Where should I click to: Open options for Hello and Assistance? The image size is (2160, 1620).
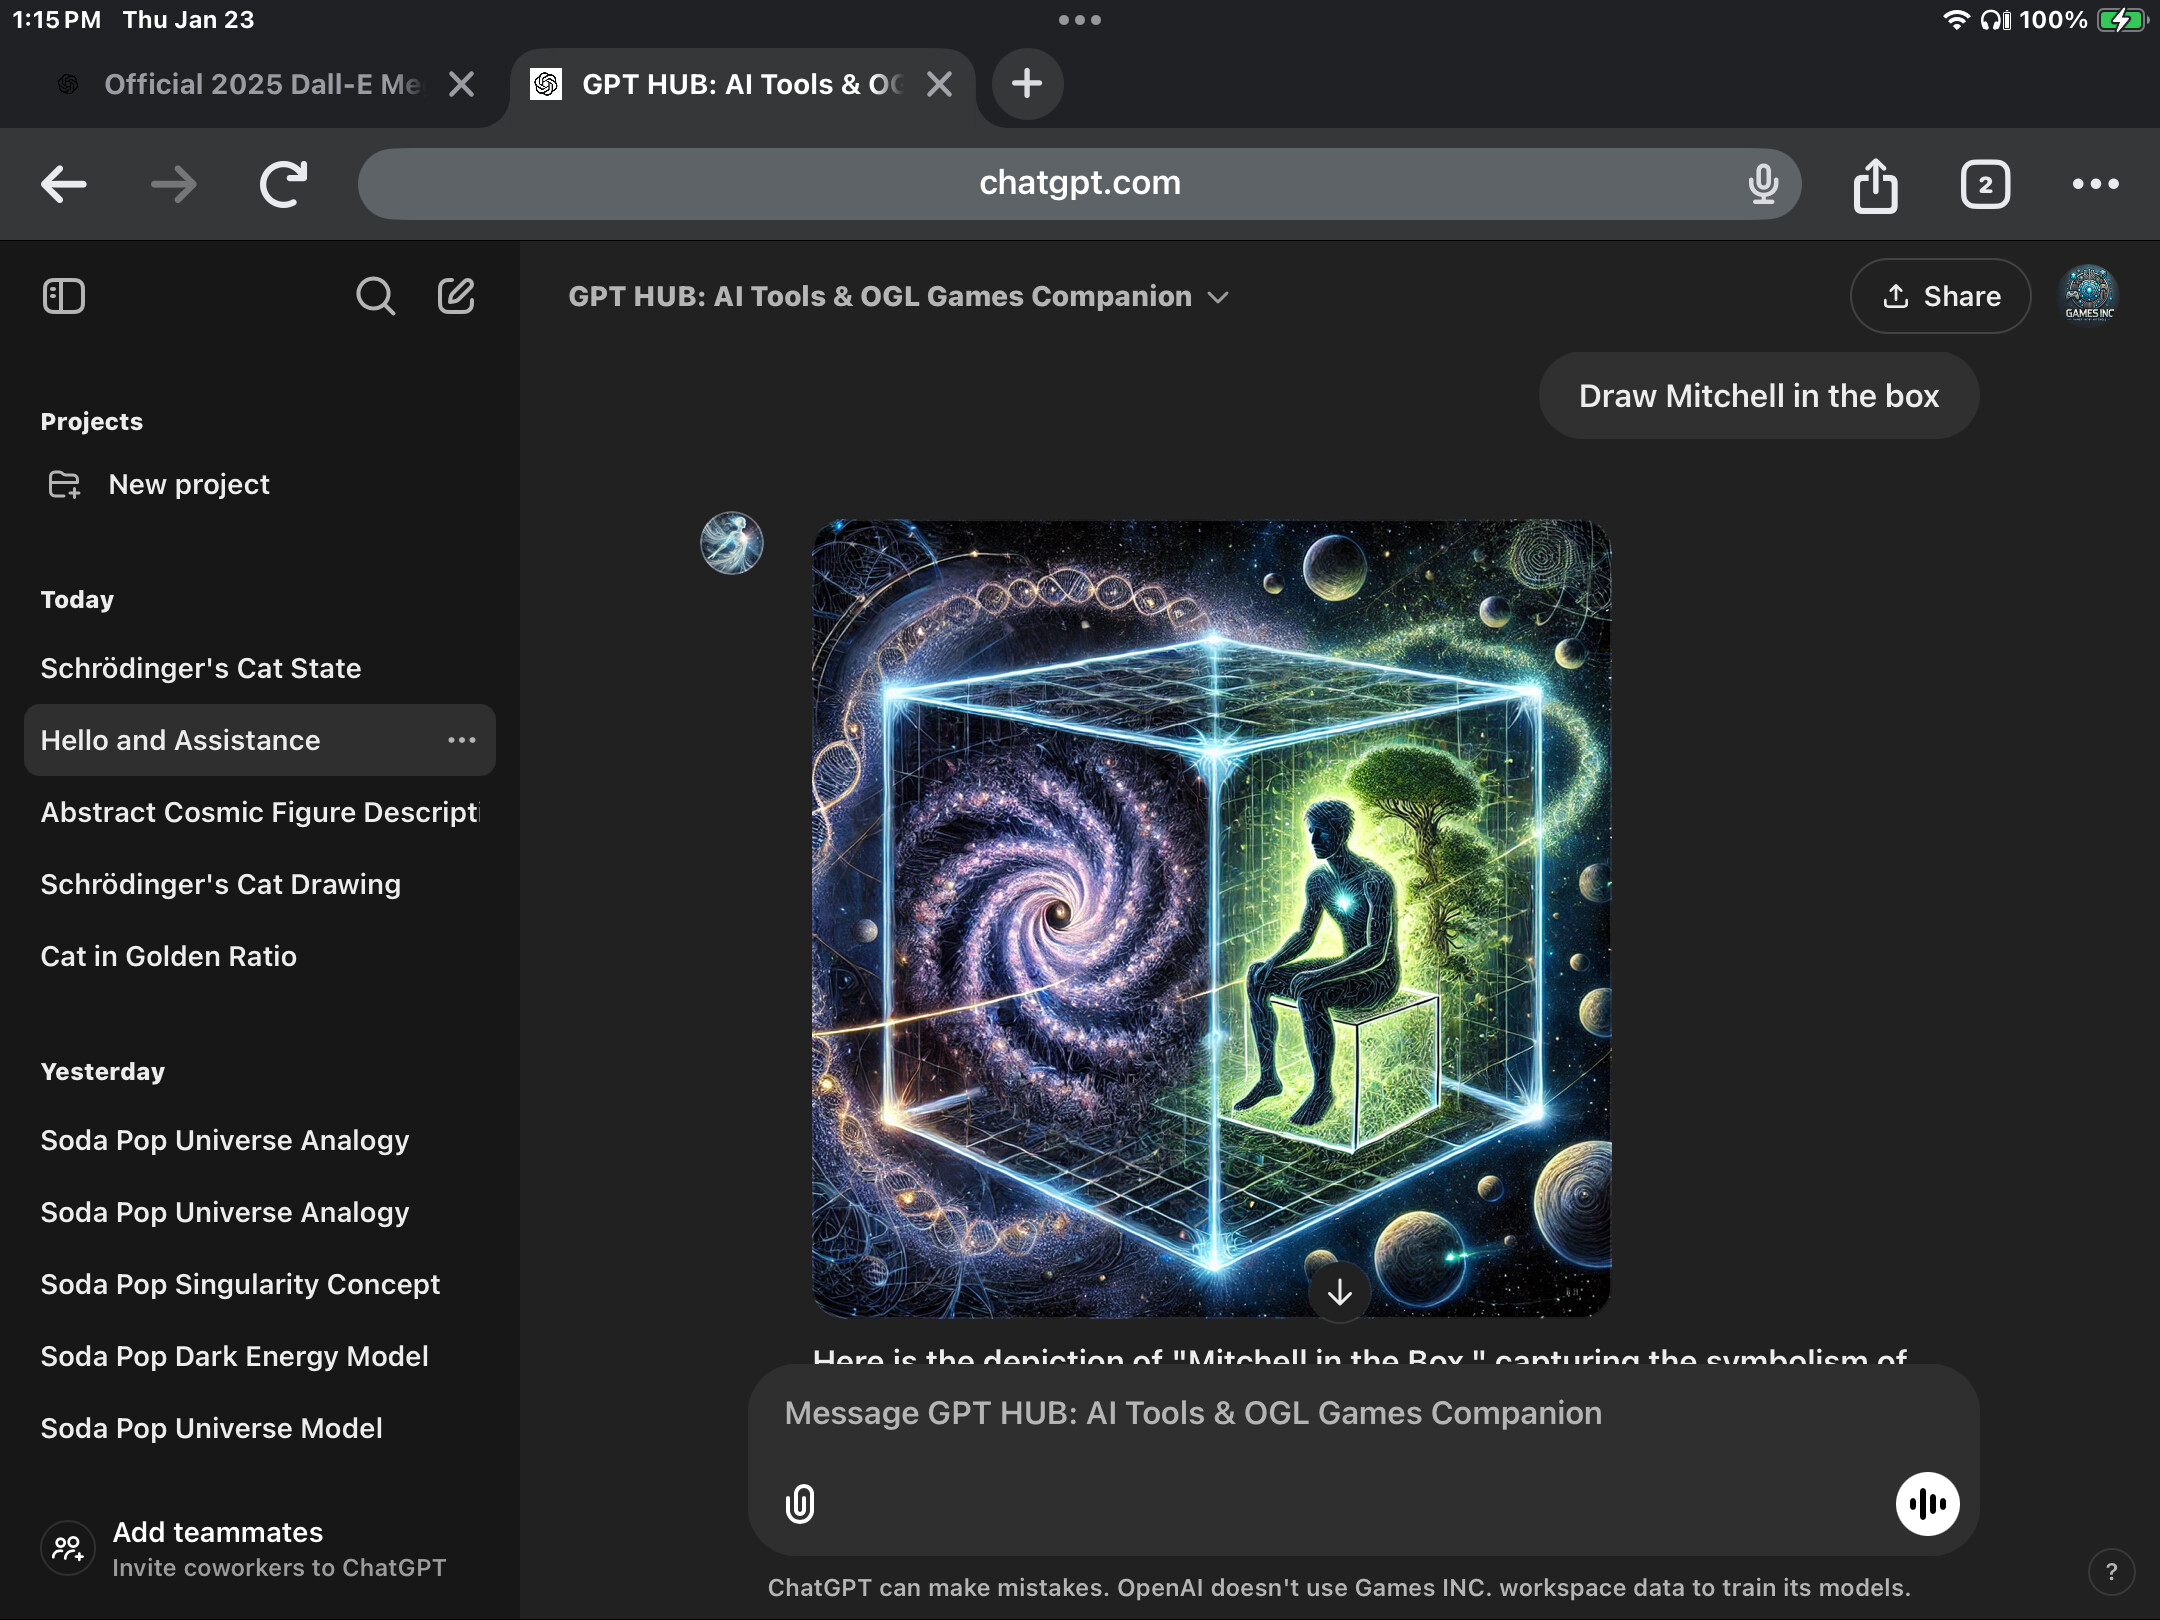461,740
